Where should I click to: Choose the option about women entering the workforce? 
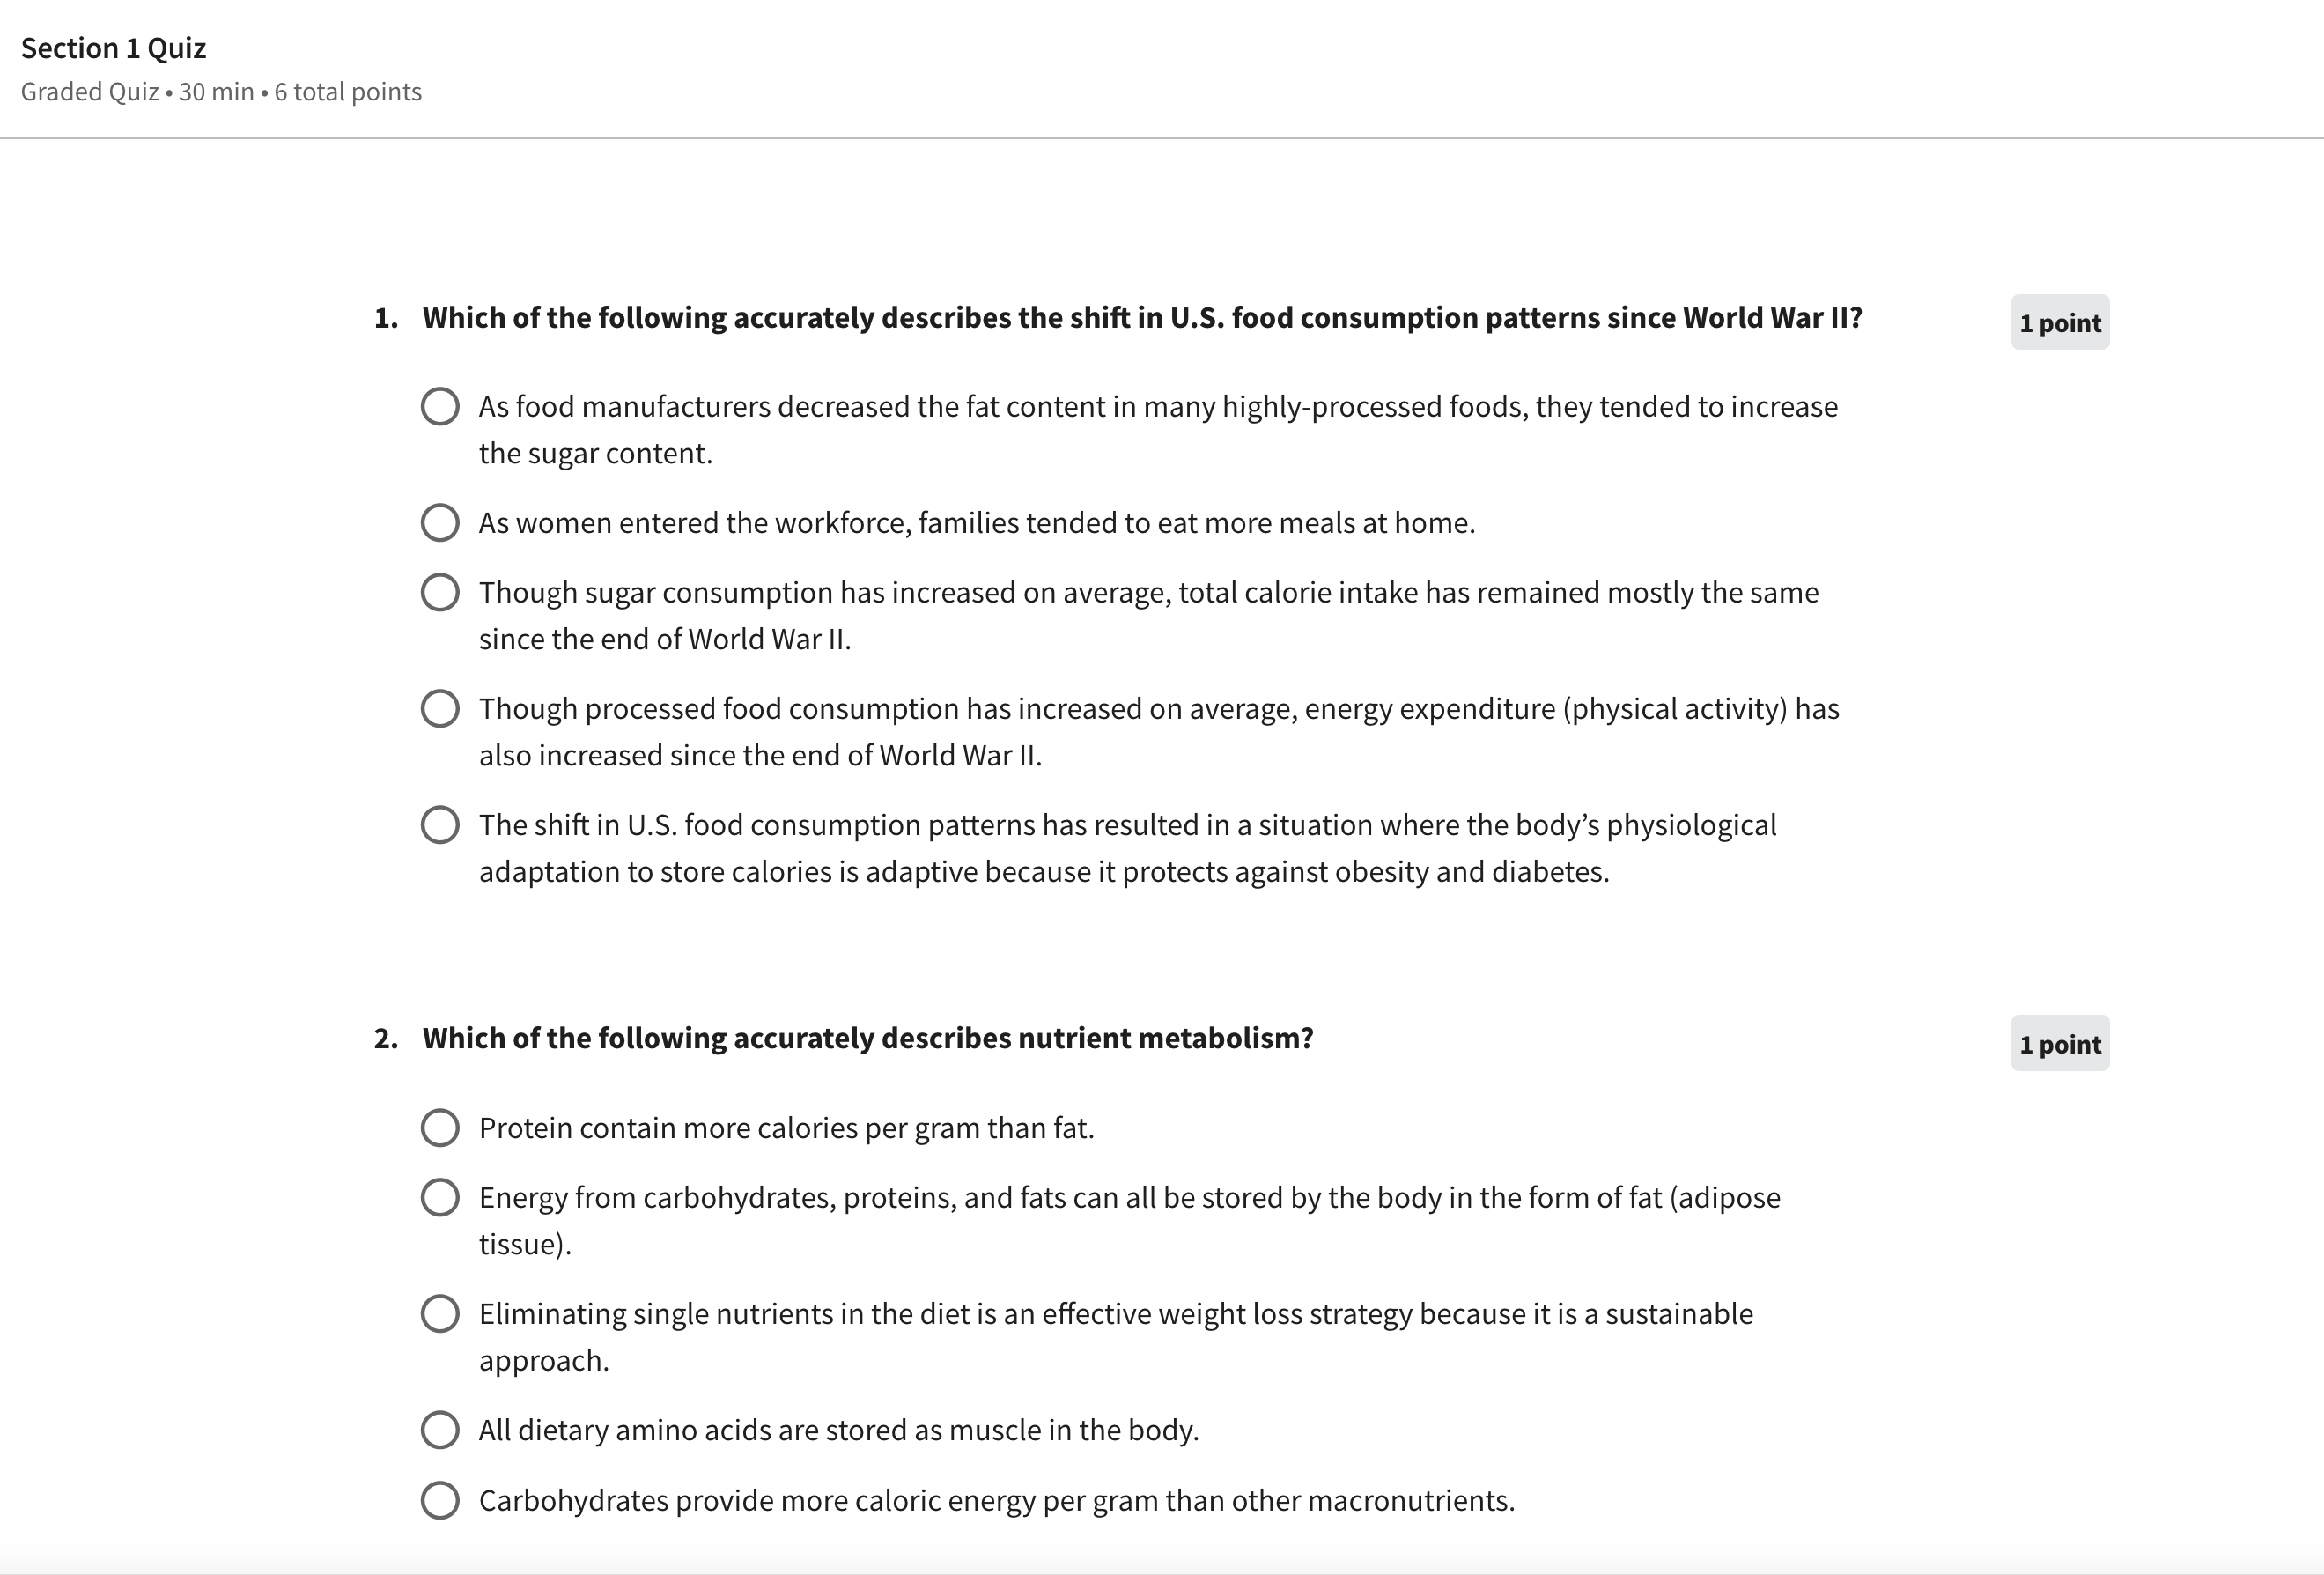(x=440, y=523)
